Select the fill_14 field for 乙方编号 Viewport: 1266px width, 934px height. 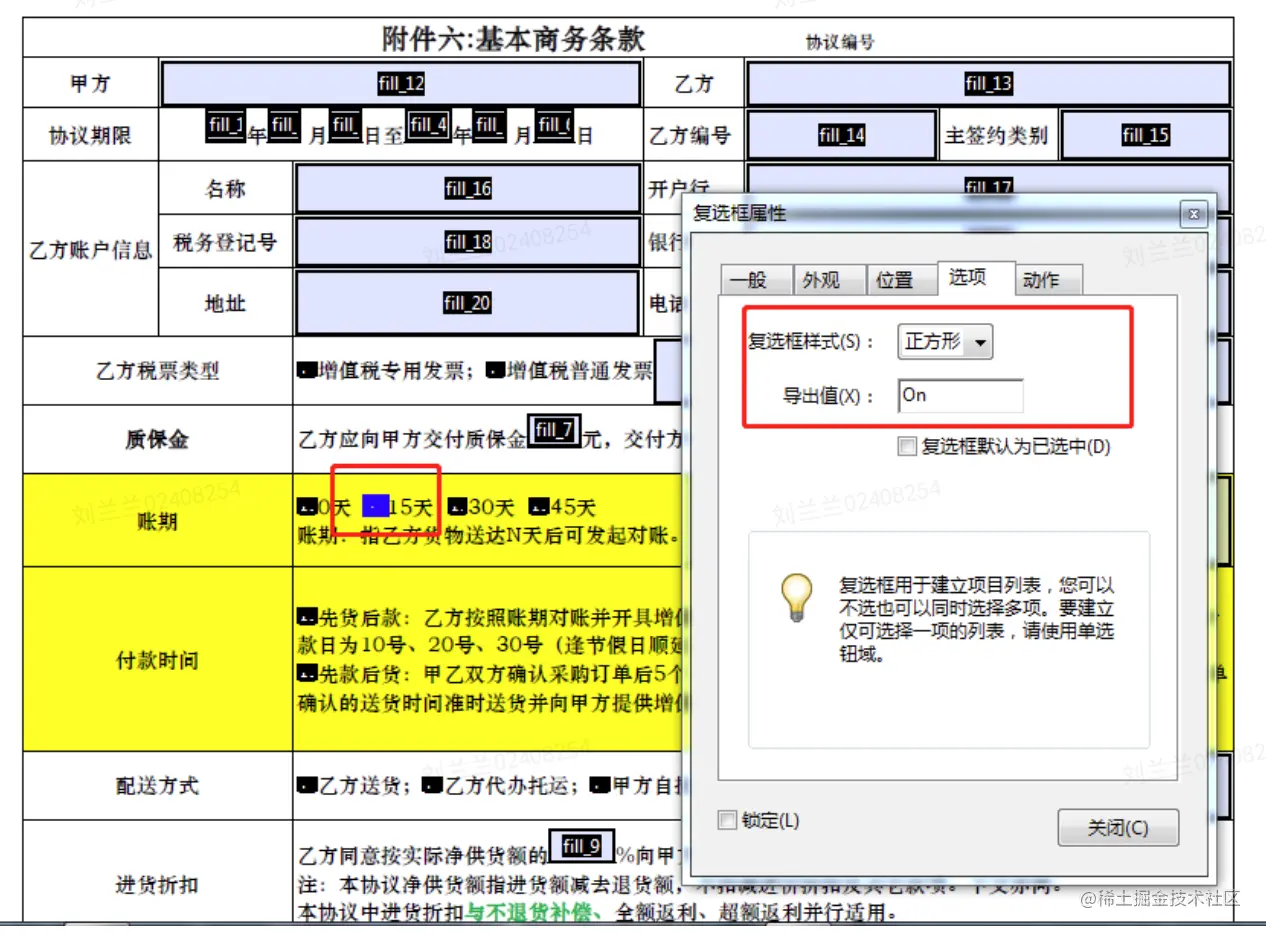tap(841, 136)
